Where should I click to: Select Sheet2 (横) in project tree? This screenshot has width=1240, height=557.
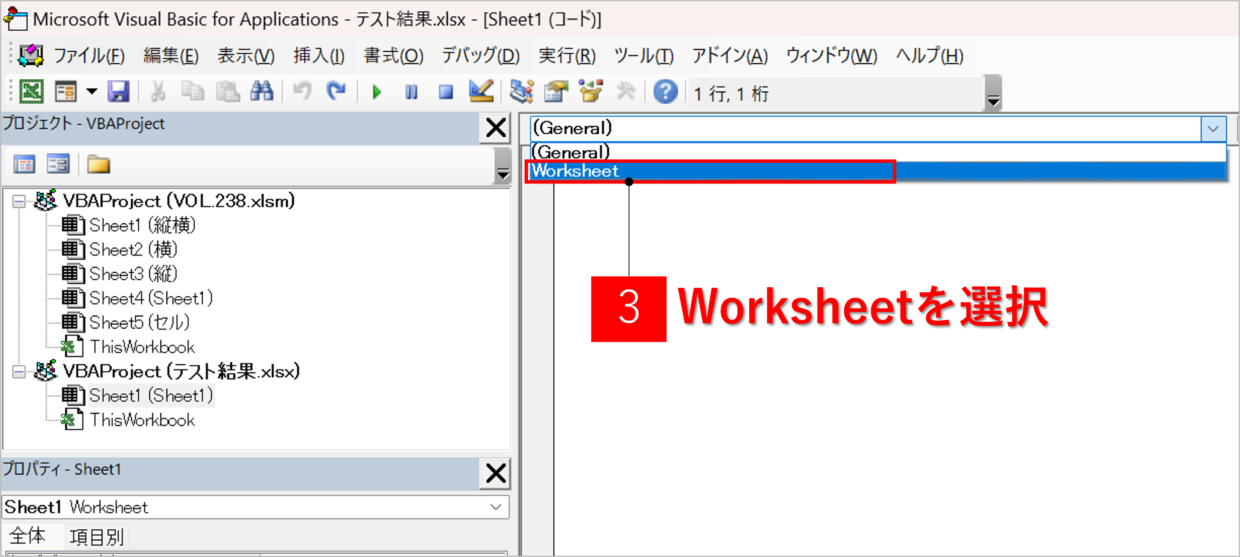coord(133,250)
